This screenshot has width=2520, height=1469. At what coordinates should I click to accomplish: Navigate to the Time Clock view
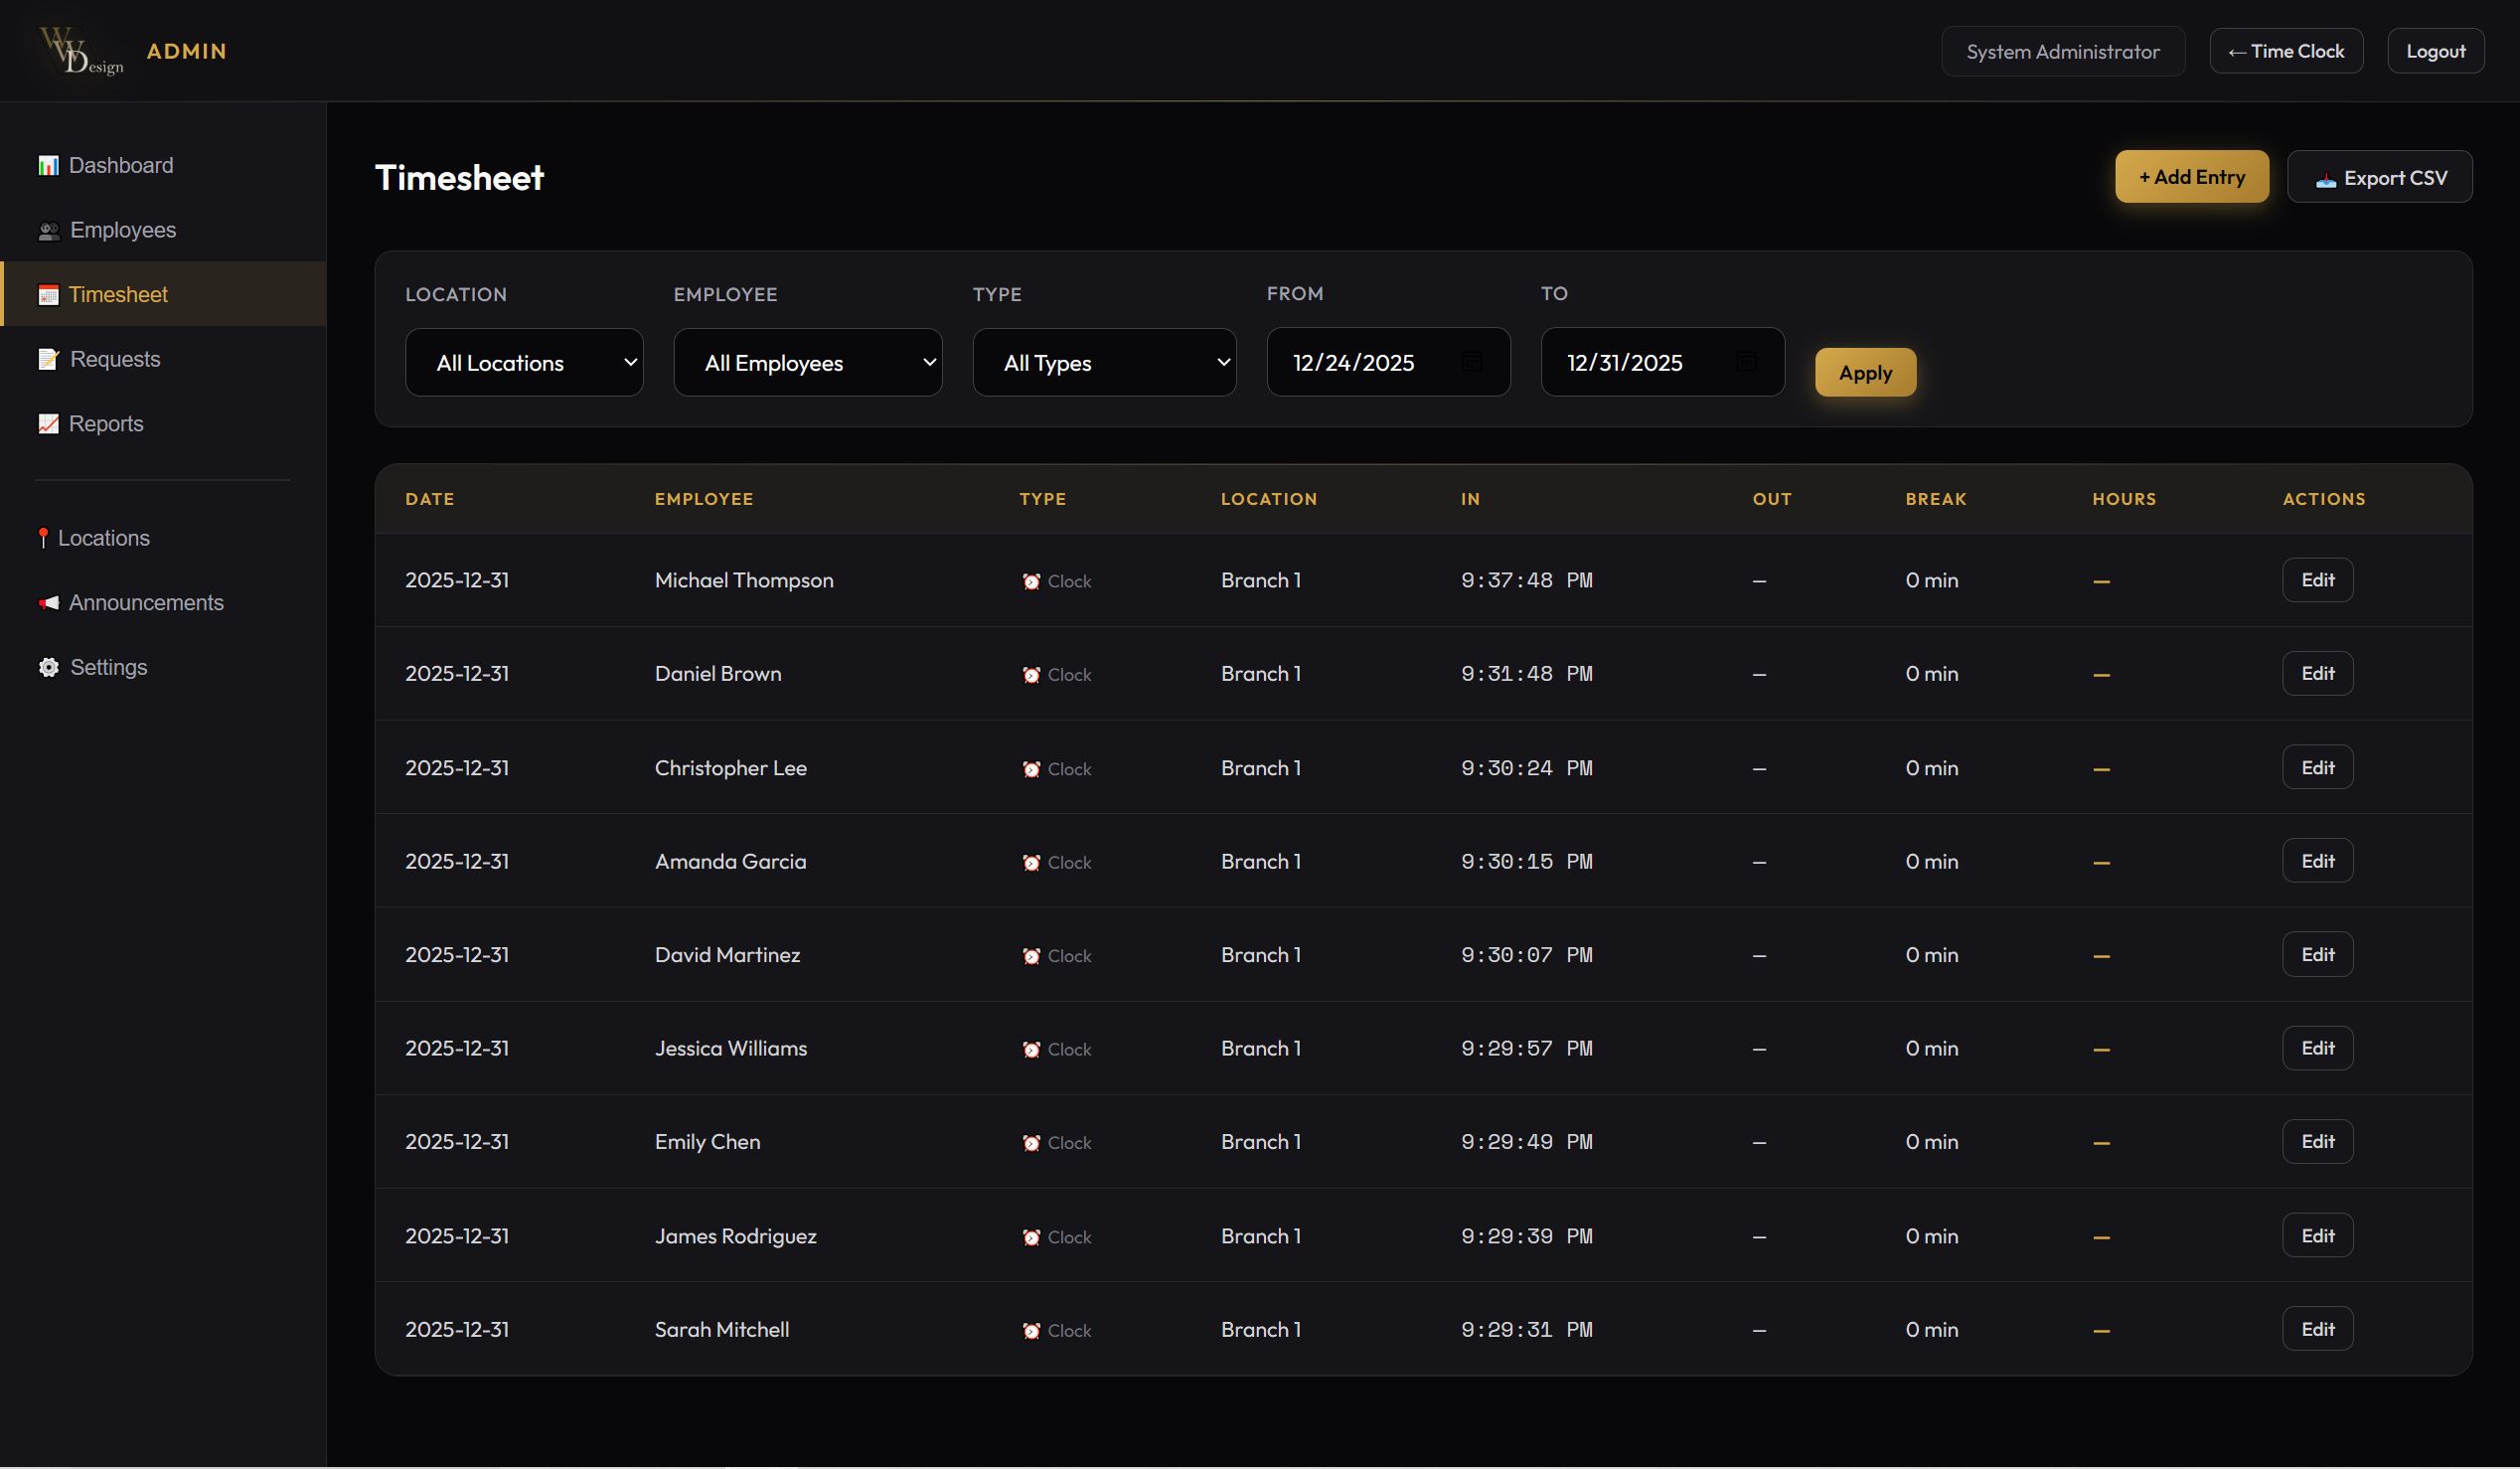click(x=2287, y=50)
